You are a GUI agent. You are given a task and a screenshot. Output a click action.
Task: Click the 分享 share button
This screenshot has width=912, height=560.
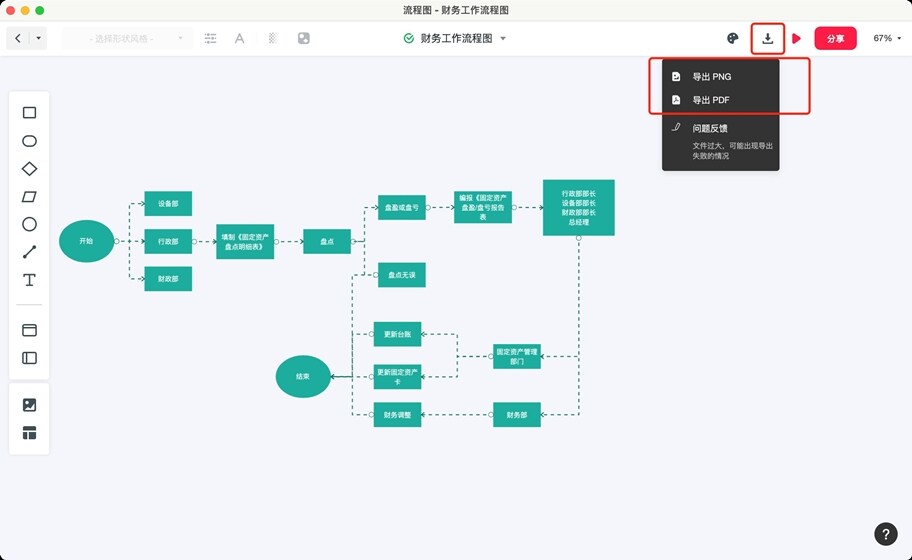pos(835,38)
